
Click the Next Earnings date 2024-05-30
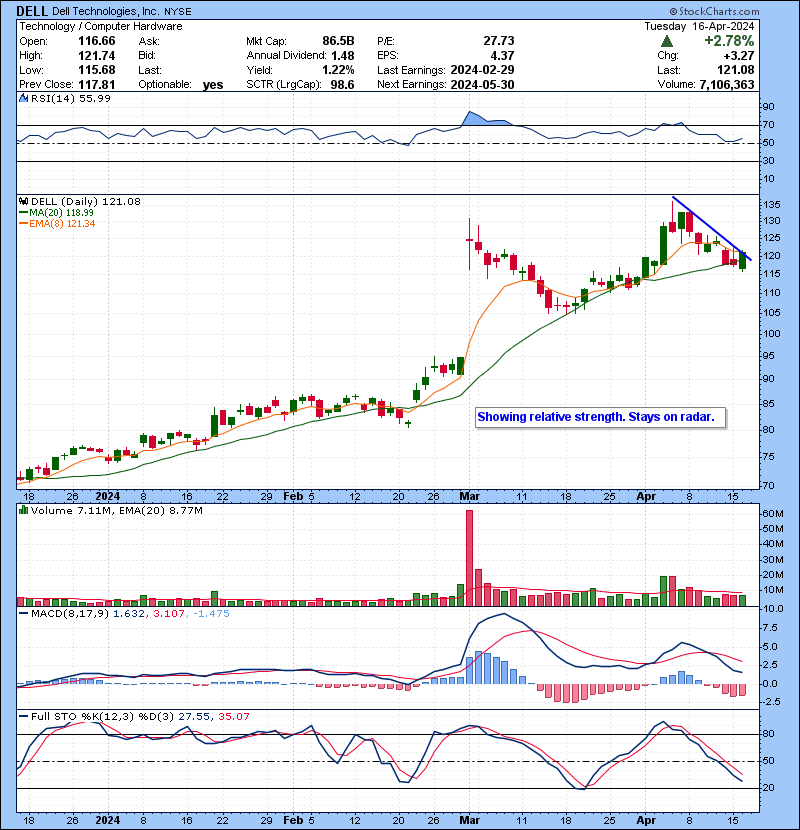point(482,84)
